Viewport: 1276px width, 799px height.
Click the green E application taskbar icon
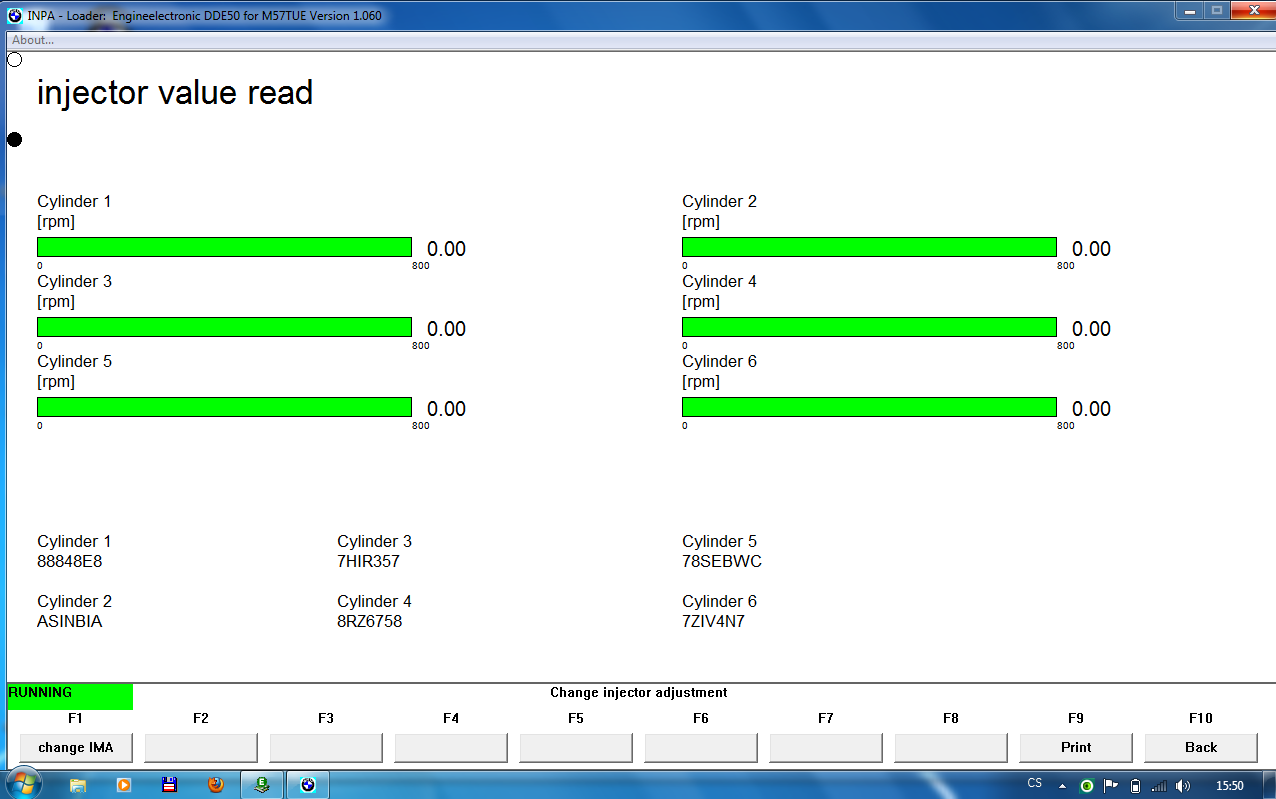[x=262, y=785]
